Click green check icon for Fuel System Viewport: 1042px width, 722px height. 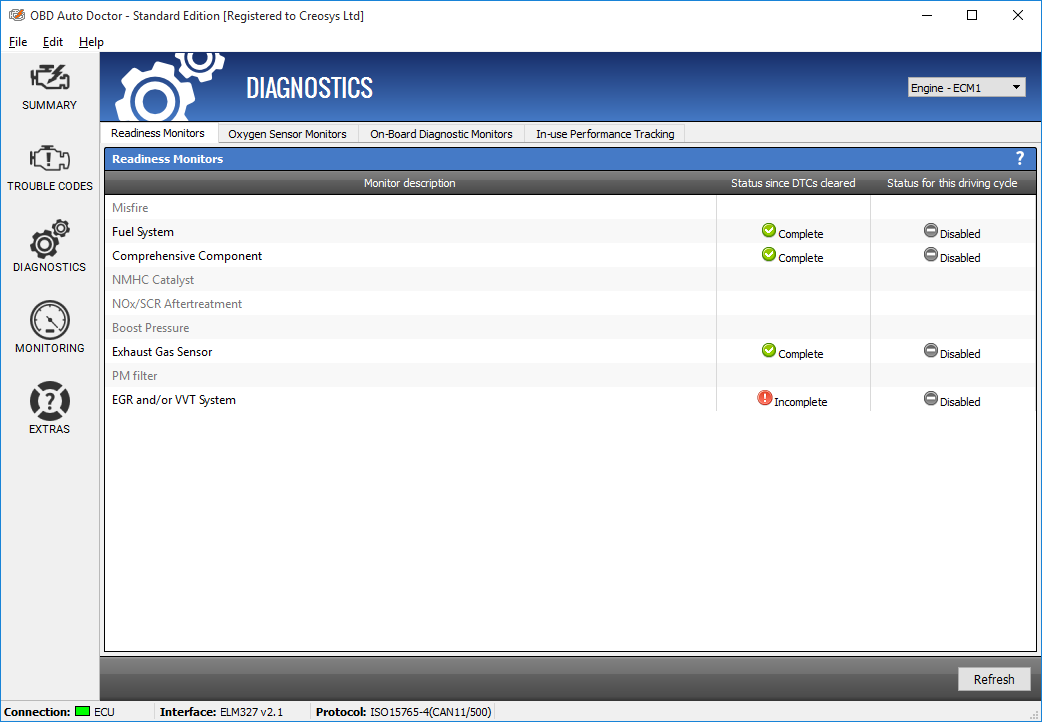[x=769, y=231]
